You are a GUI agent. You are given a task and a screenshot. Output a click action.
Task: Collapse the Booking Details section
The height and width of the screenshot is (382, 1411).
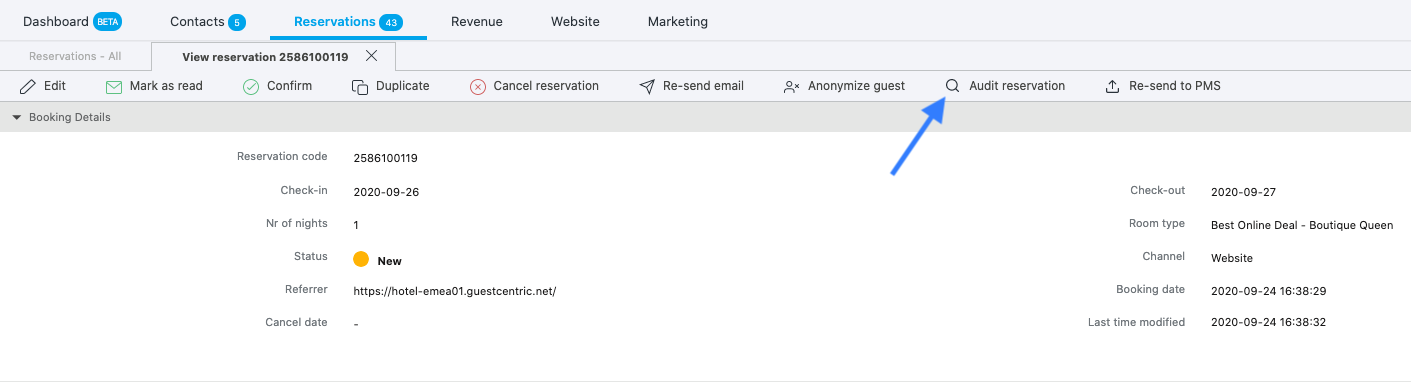point(16,117)
